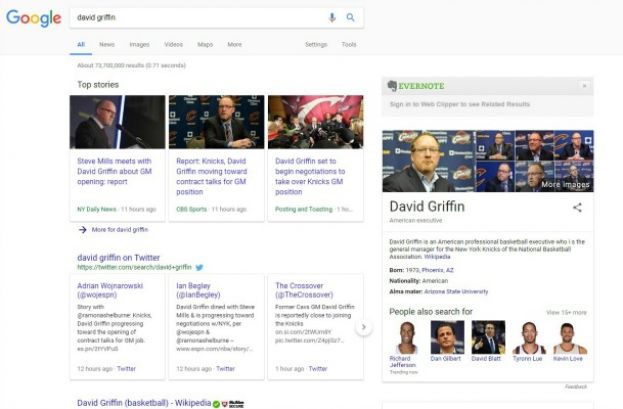Click the arrow icon before More for david griffin
This screenshot has height=409, width=623.
pos(82,230)
